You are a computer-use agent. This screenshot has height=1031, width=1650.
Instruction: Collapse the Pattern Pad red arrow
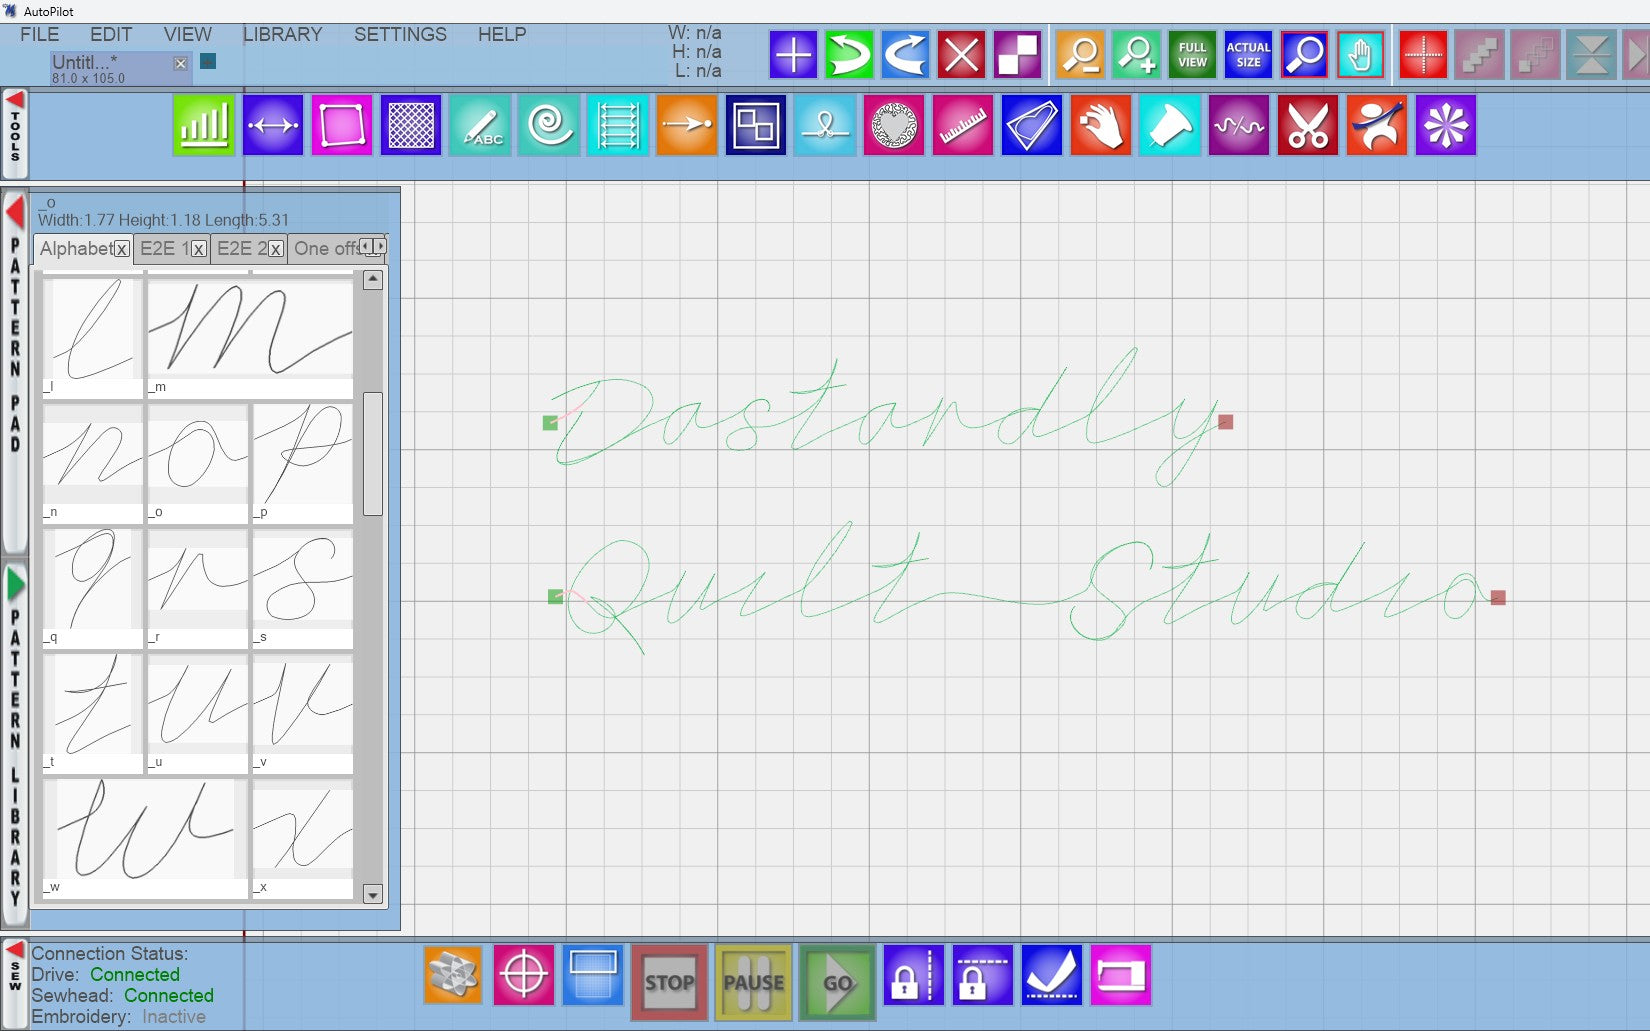[15, 212]
